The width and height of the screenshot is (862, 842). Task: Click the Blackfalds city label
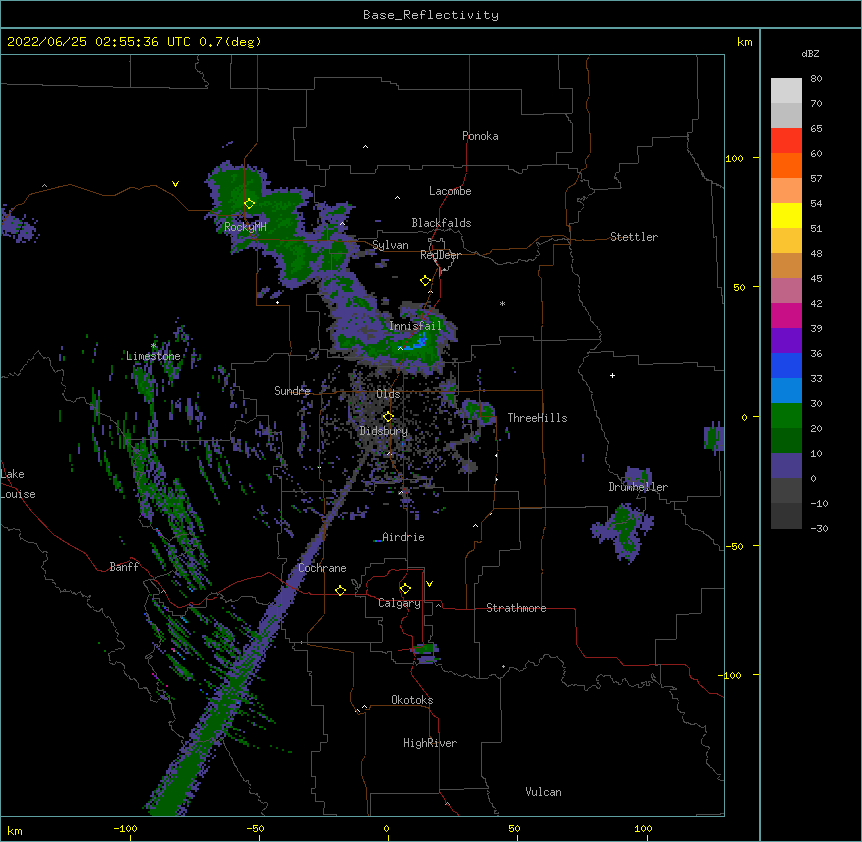[441, 223]
